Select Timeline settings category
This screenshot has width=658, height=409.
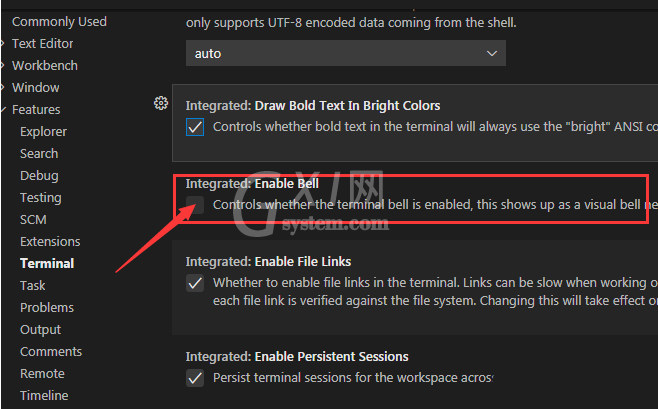[x=44, y=395]
